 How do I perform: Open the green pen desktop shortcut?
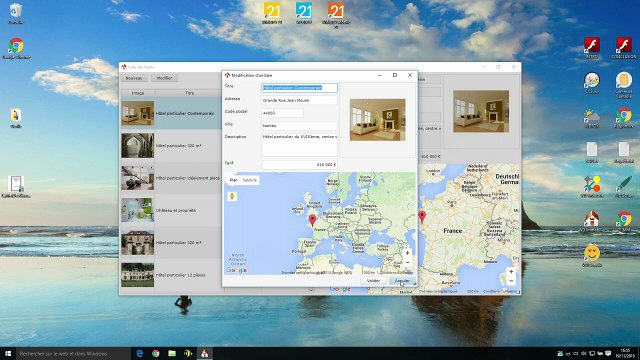tap(624, 186)
